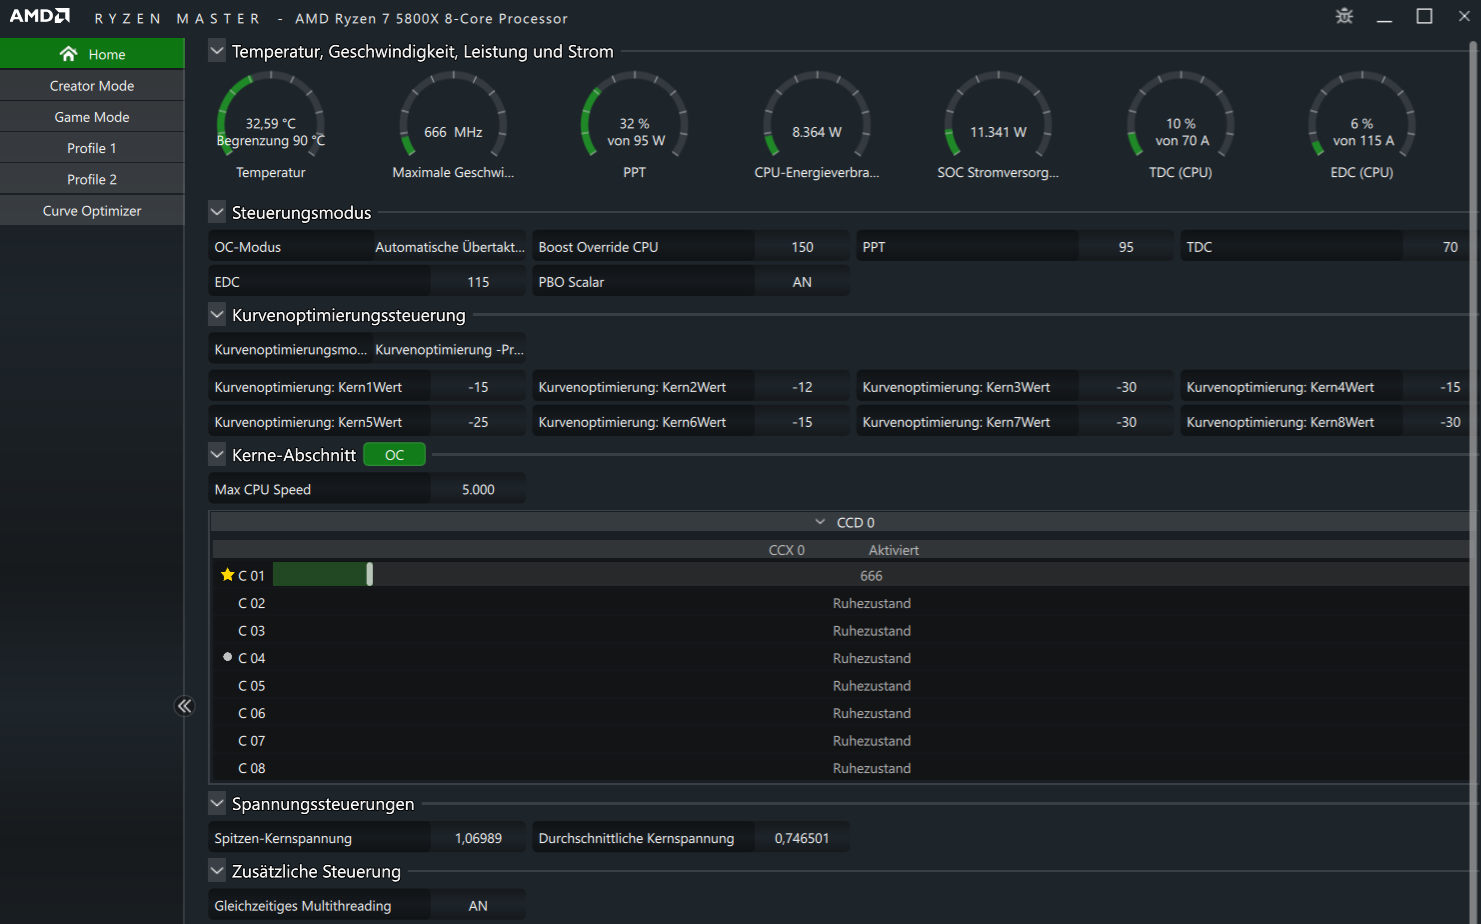Click the PBO Scalar value AN

pos(802,282)
